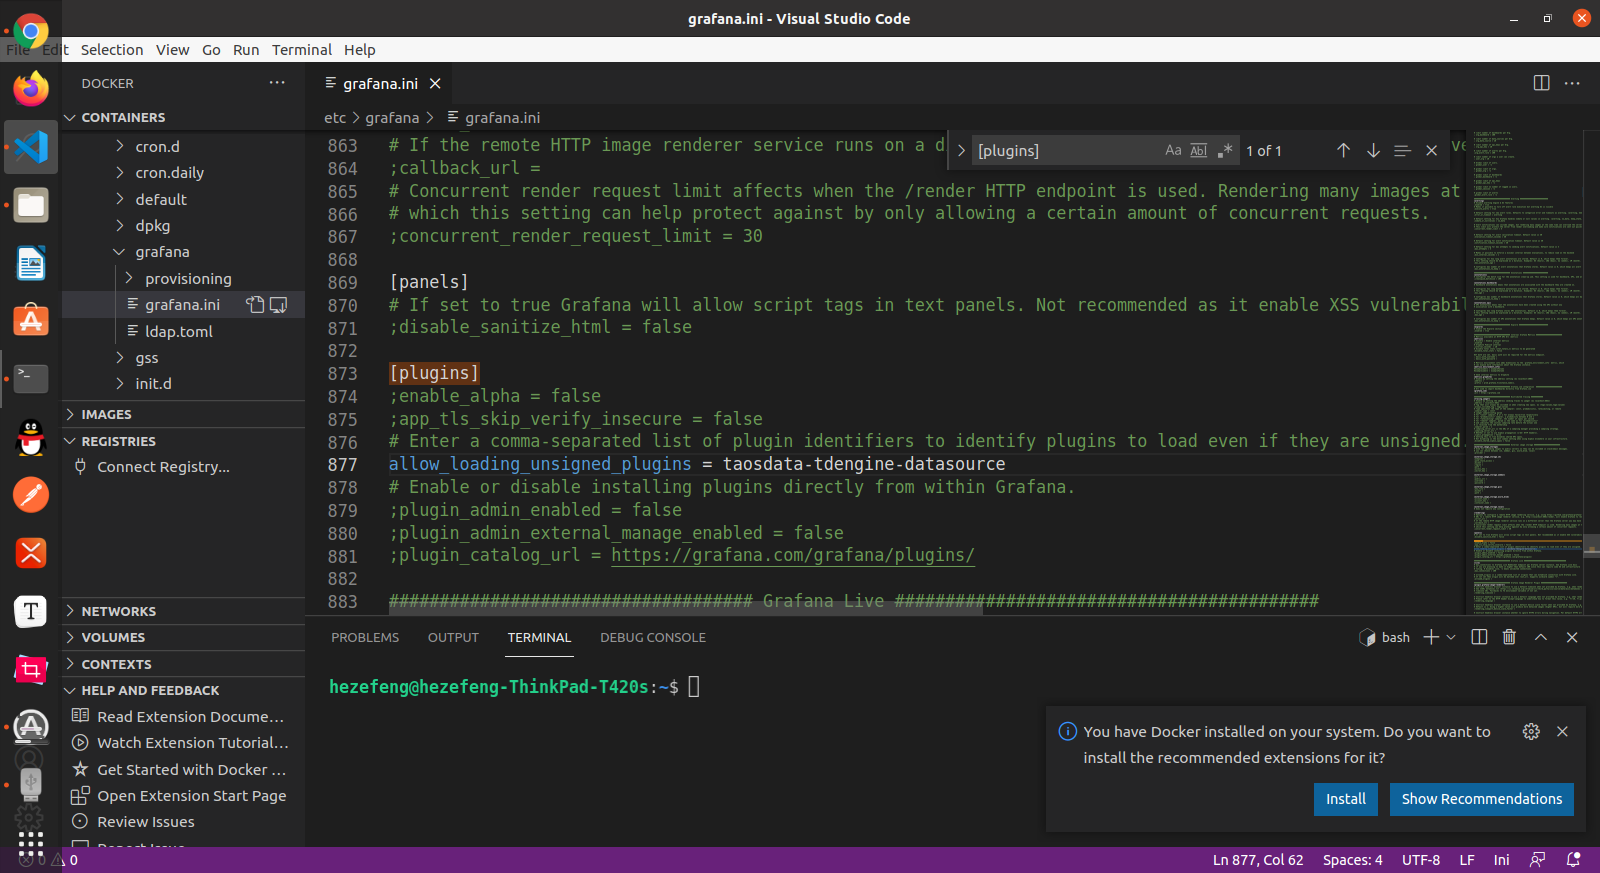Close the find widget
This screenshot has width=1600, height=873.
1431,150
